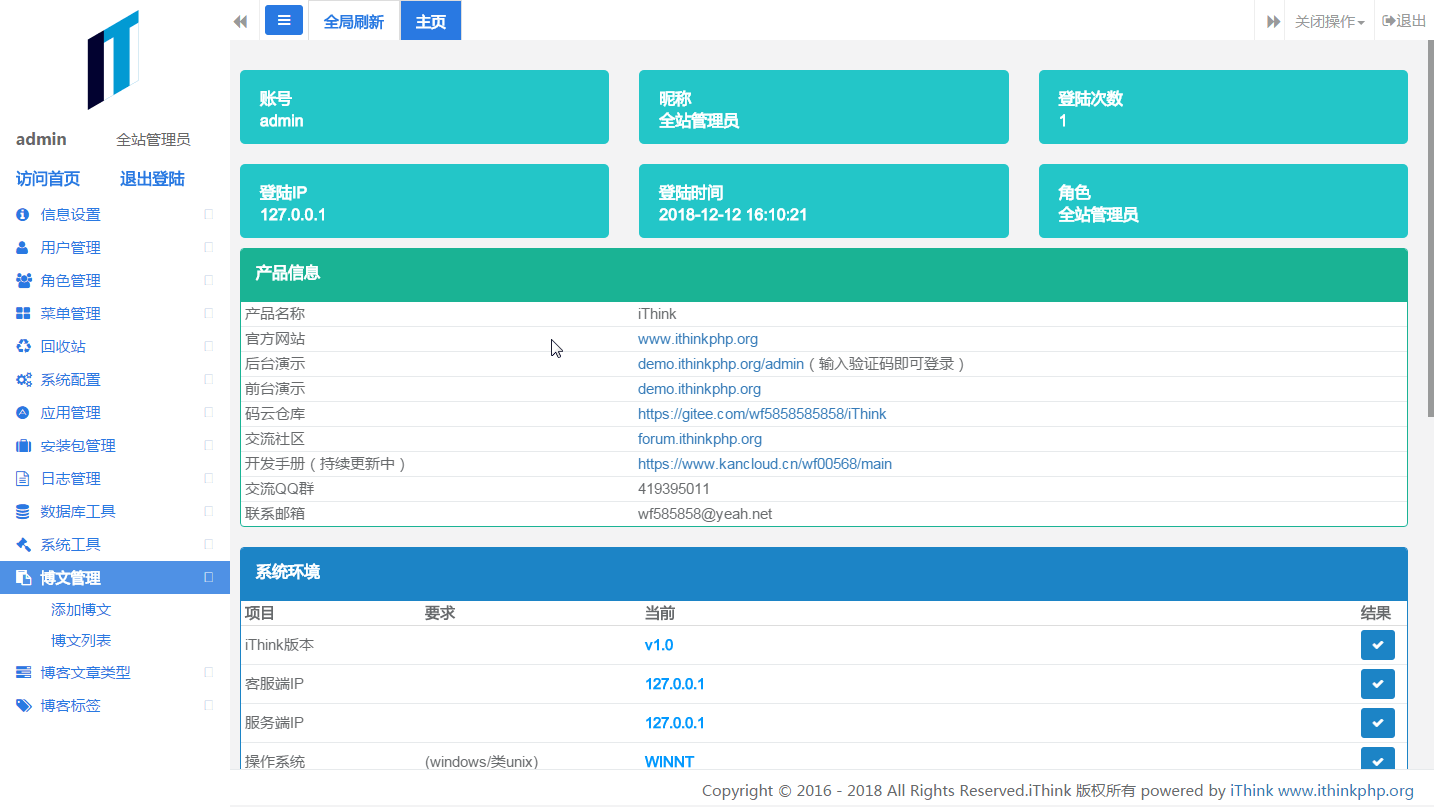The width and height of the screenshot is (1434, 807).
Task: Open the kancloud.cn manual link
Action: click(x=765, y=464)
